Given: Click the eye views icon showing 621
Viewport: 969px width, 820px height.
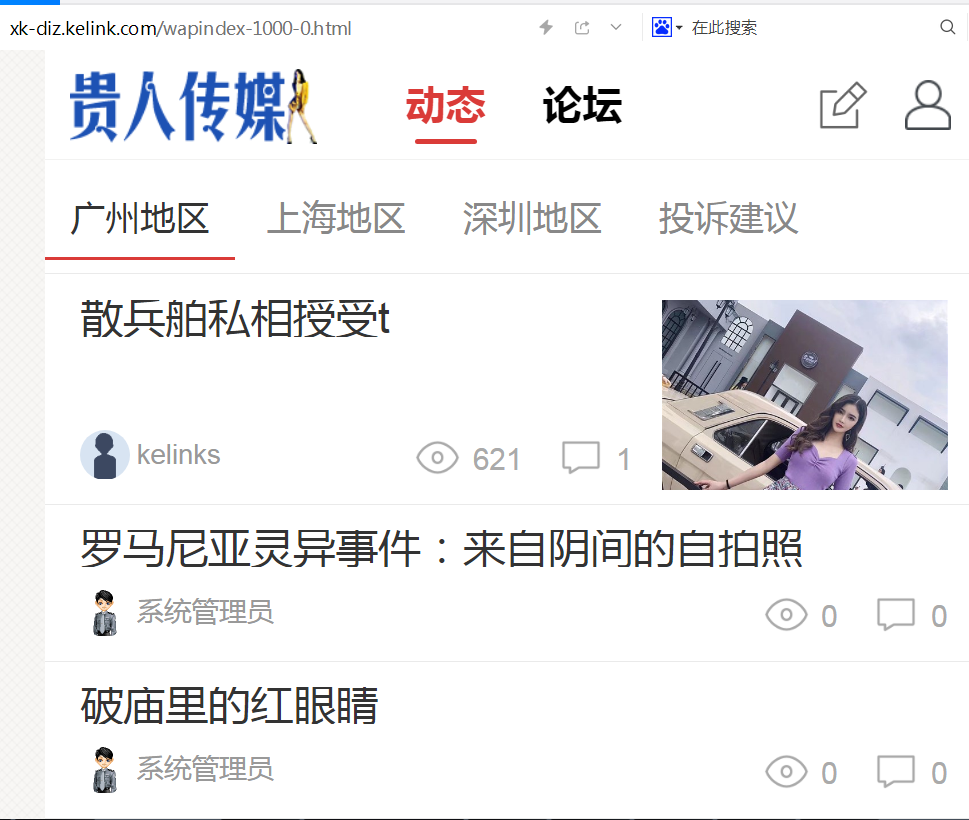Looking at the screenshot, I should coord(437,459).
